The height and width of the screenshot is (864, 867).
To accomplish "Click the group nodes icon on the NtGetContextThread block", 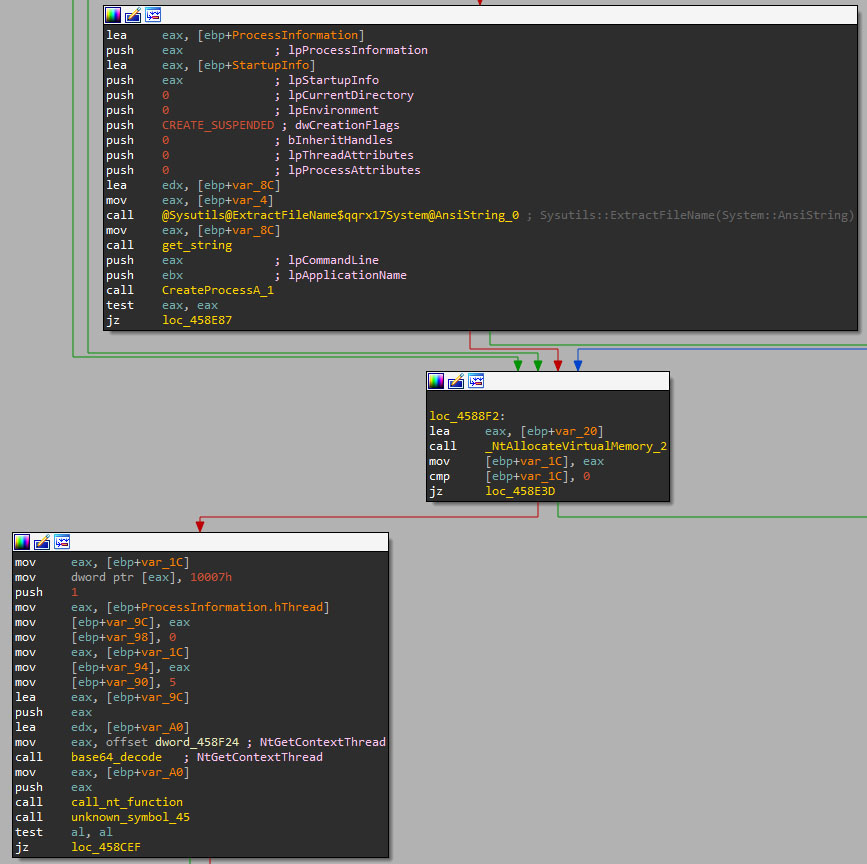I will 62,542.
